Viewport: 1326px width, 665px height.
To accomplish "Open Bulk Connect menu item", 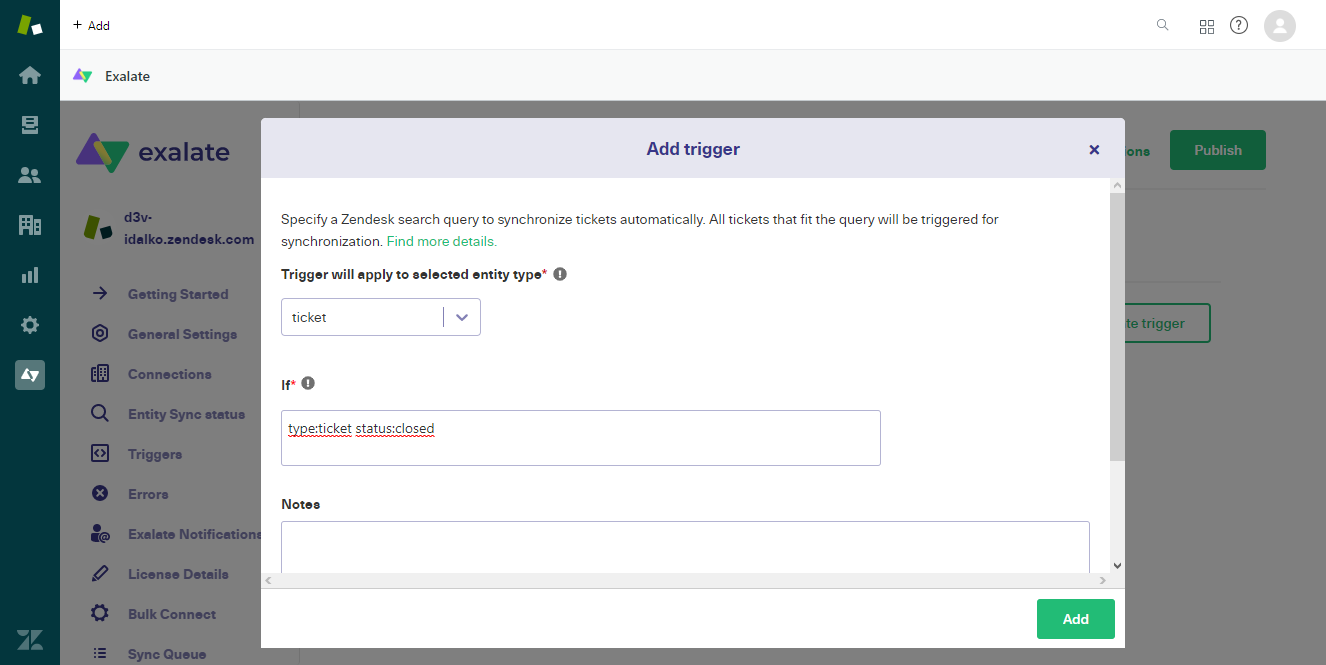I will [x=172, y=614].
